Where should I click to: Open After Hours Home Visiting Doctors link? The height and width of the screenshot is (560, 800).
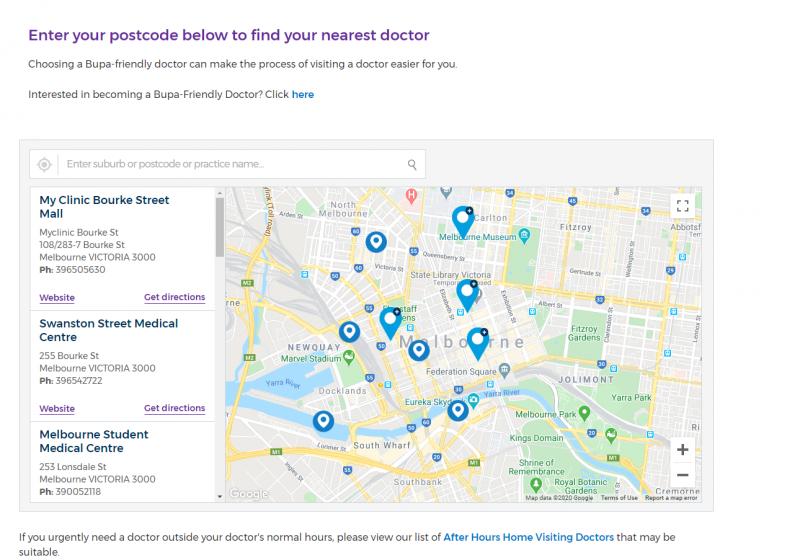[x=529, y=537]
